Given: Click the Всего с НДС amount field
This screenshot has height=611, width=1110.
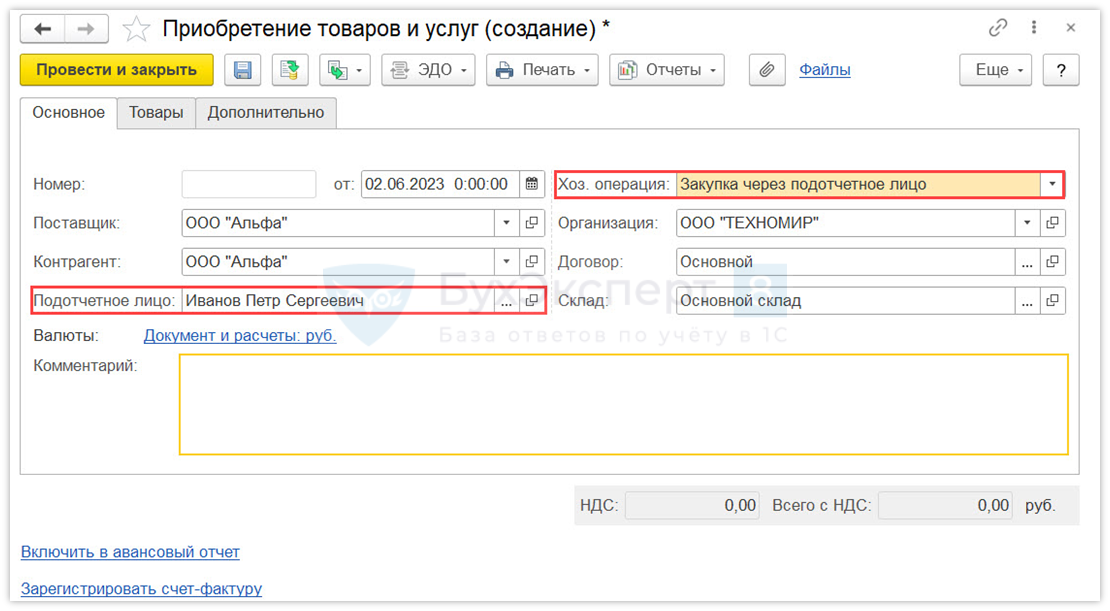Looking at the screenshot, I should click(x=945, y=506).
